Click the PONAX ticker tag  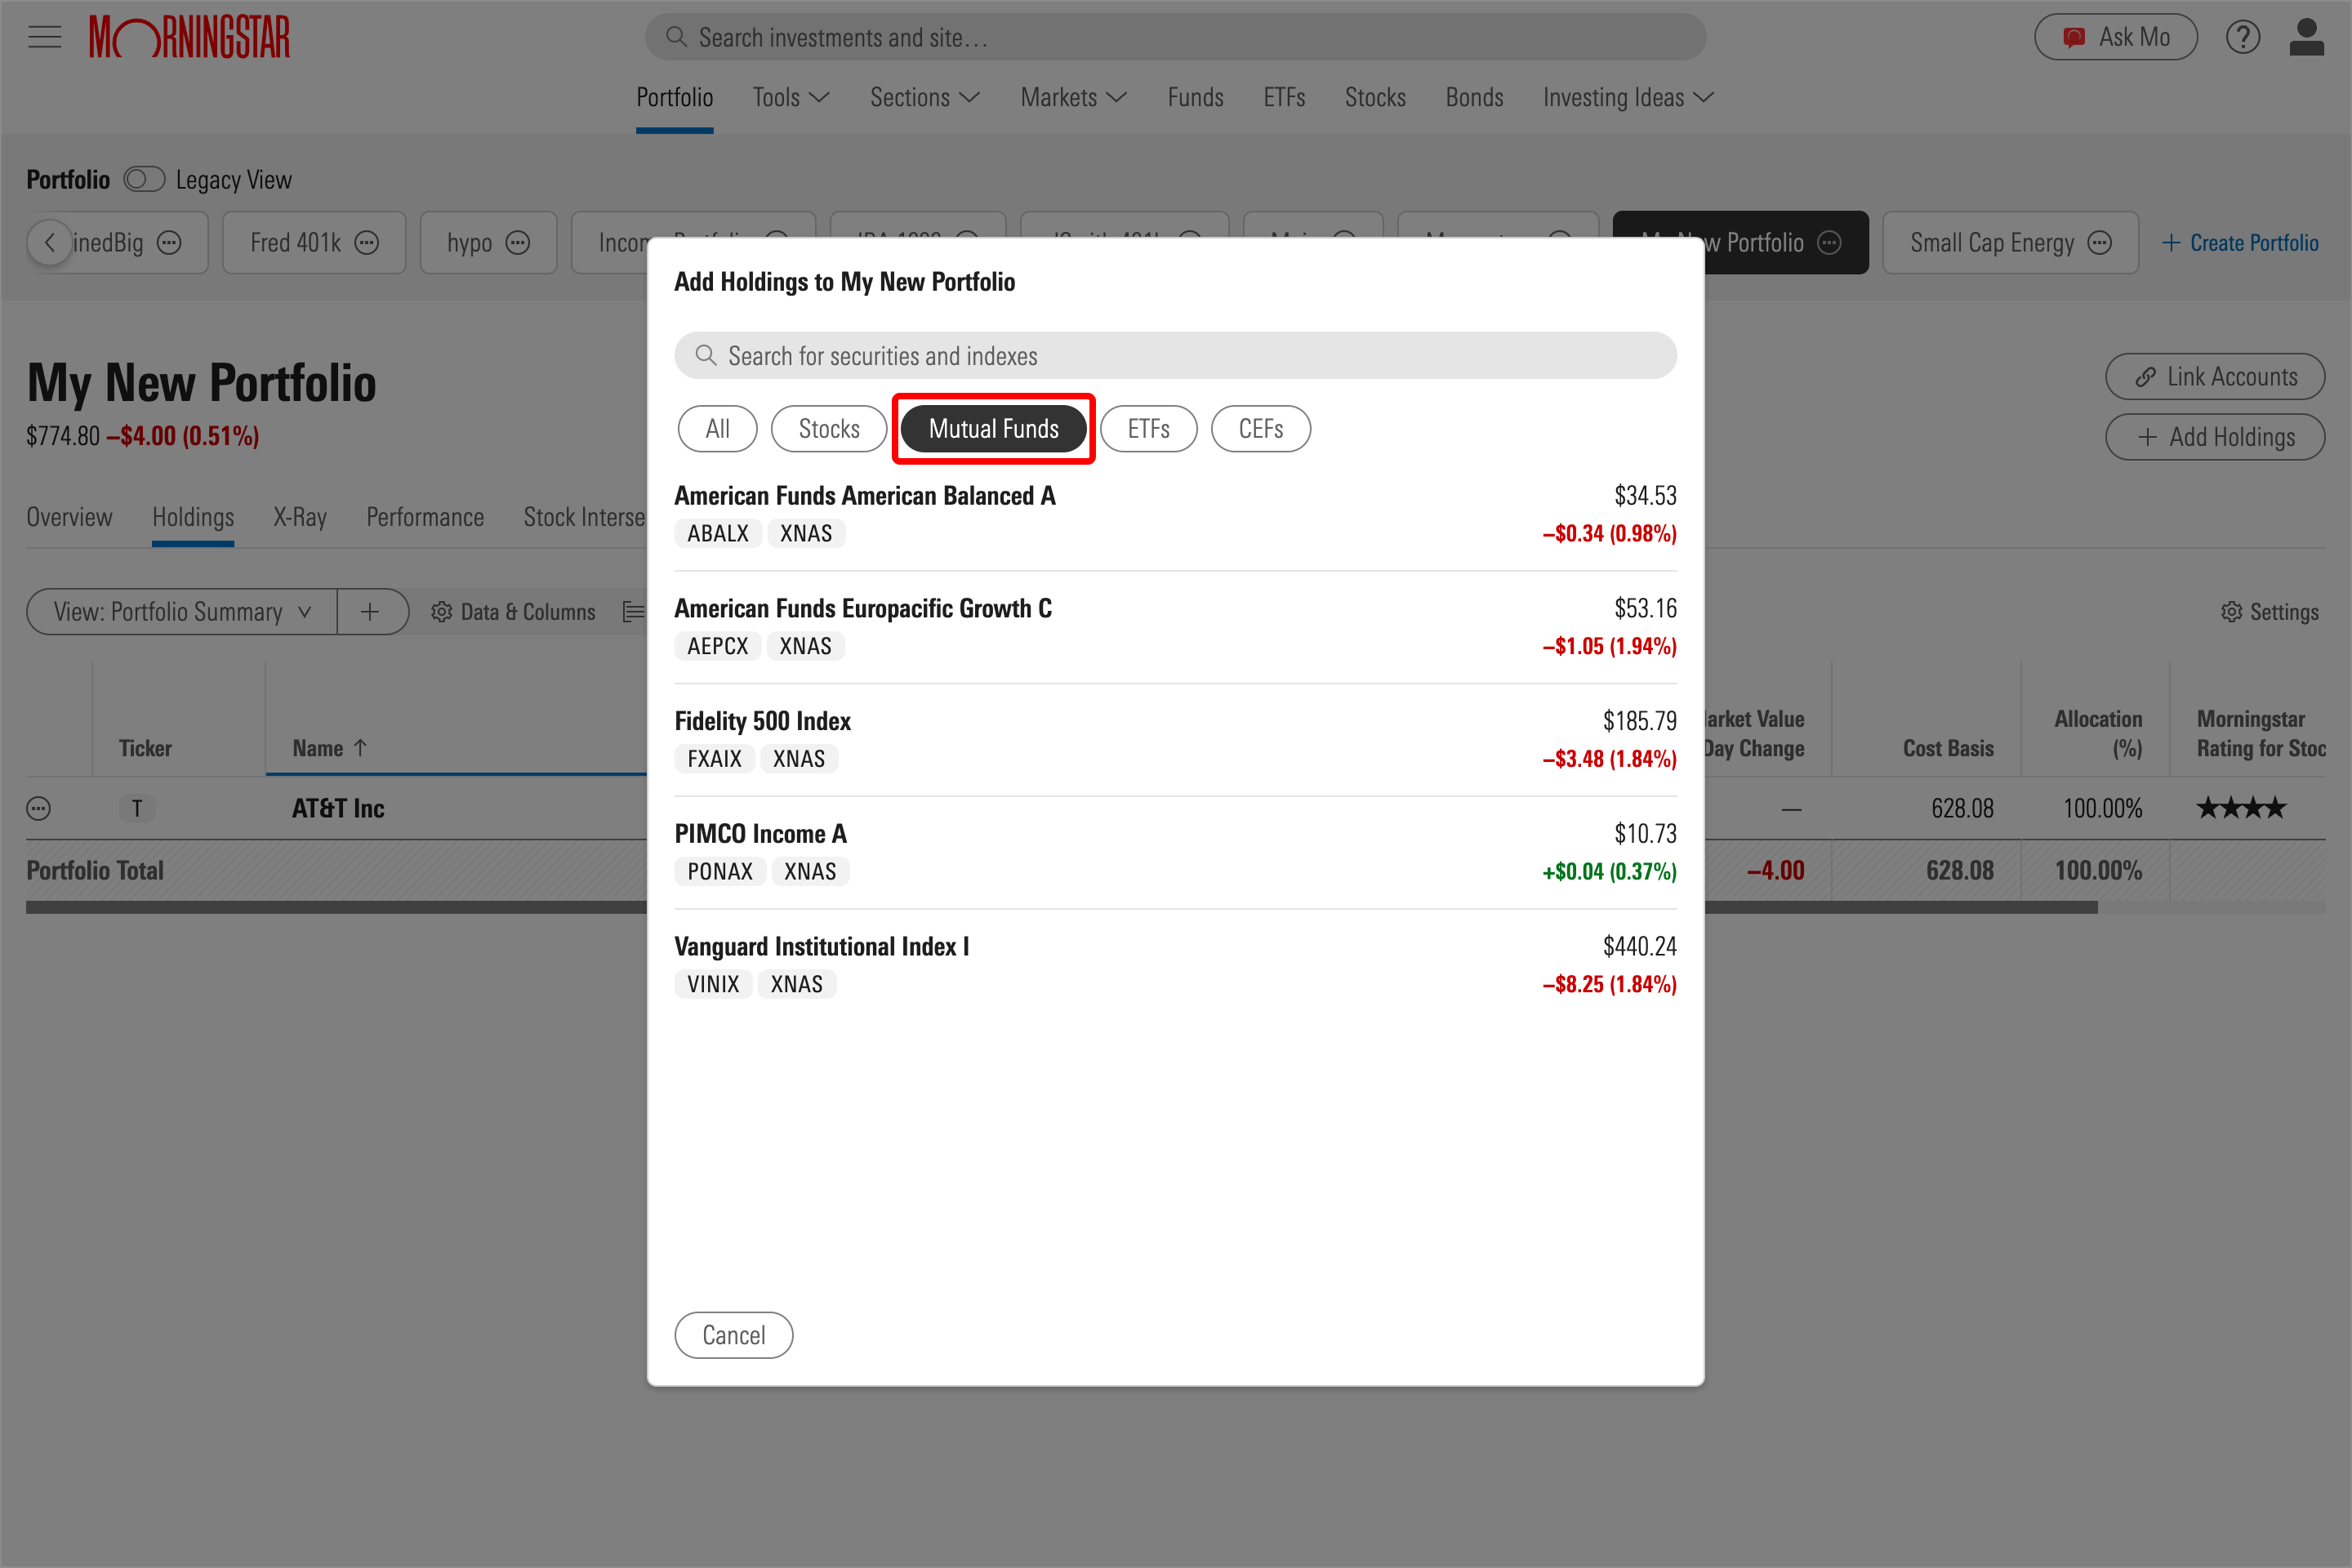720,872
